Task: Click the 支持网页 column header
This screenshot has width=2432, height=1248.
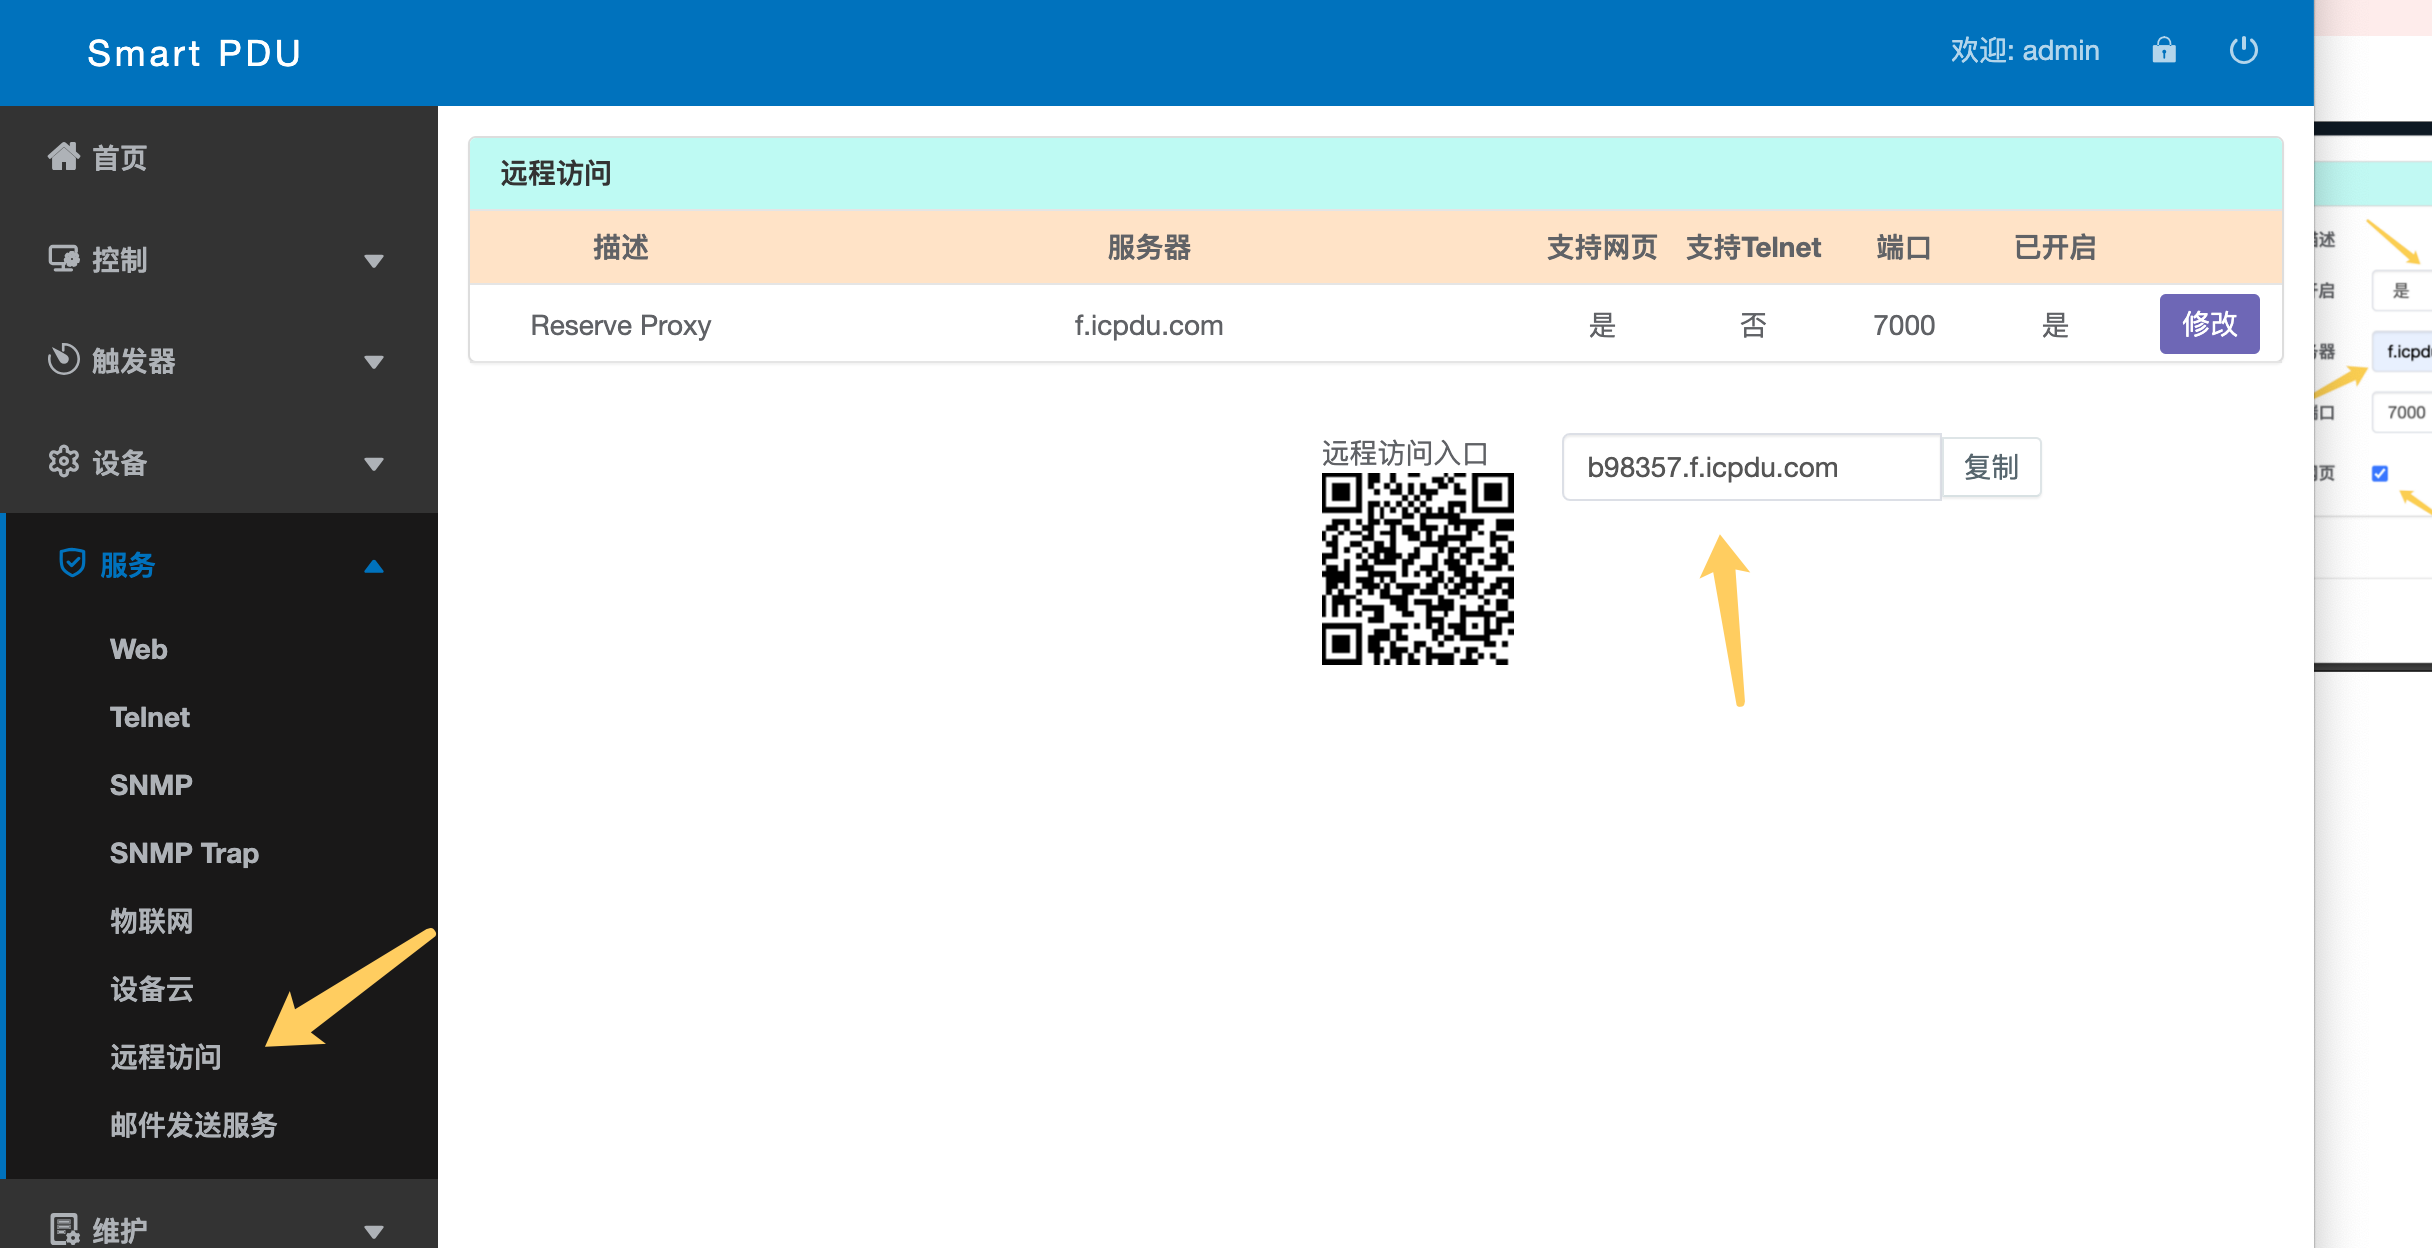Action: pos(1602,247)
